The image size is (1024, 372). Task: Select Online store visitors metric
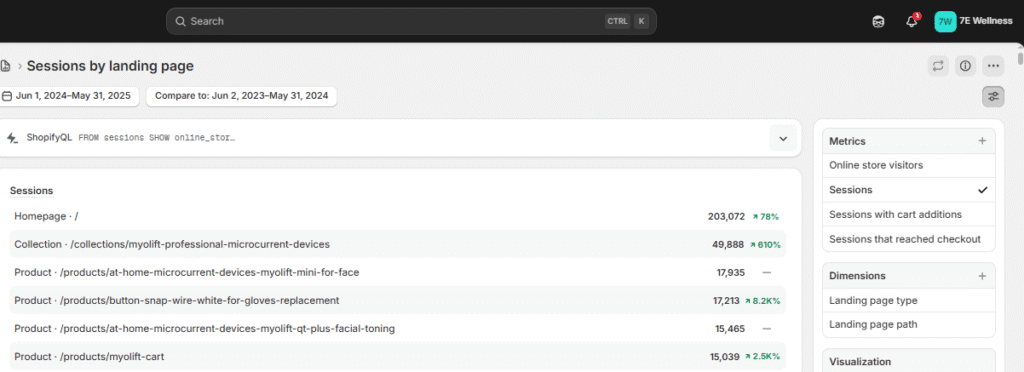point(908,165)
